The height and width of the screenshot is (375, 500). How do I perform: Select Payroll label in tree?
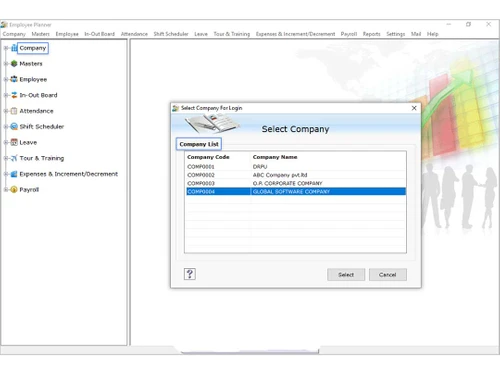point(29,190)
